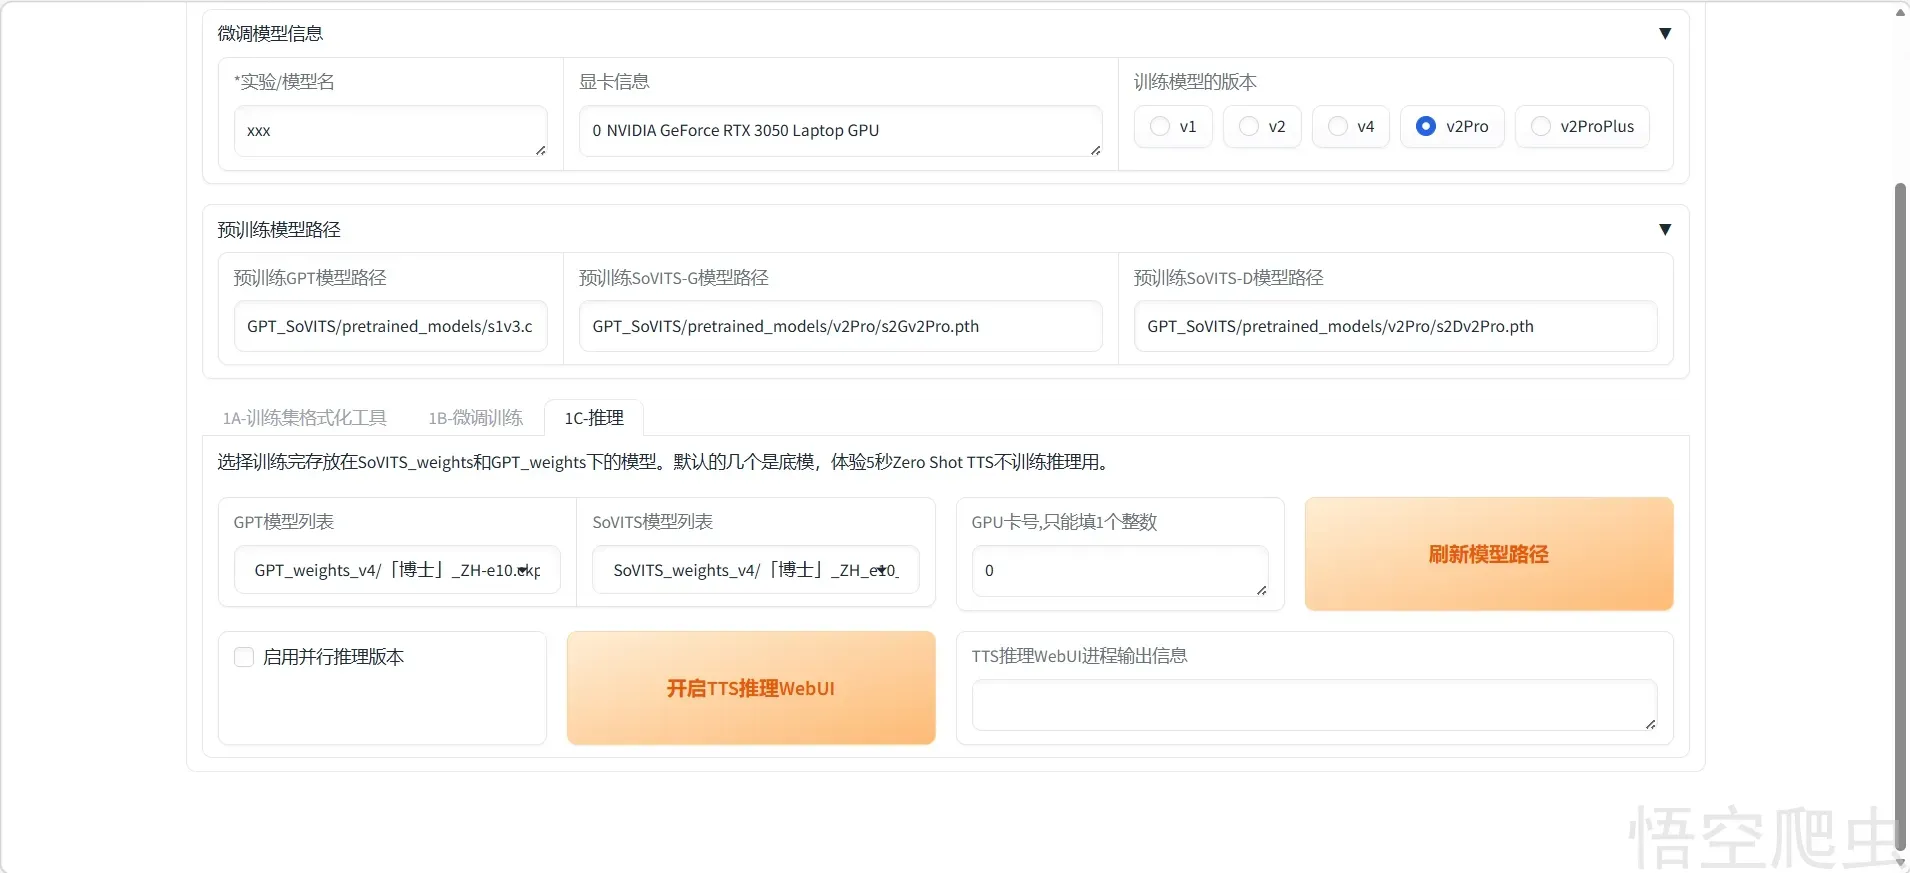
Task: Click the 预训练SoVITS-D模型路径 field
Action: (1395, 327)
